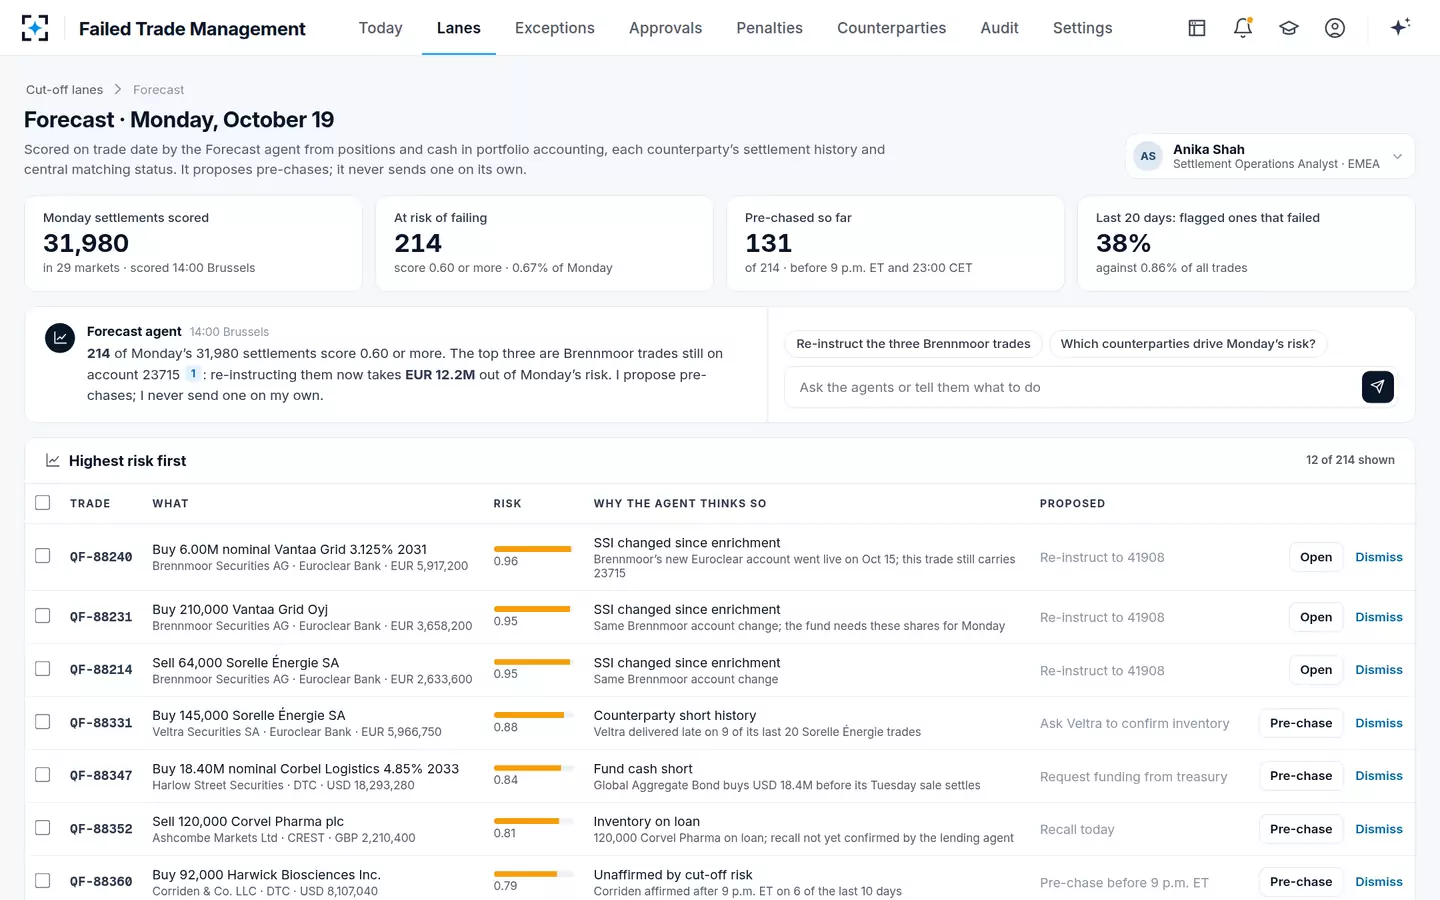Click the Failed Trade Management logo icon

(x=35, y=28)
